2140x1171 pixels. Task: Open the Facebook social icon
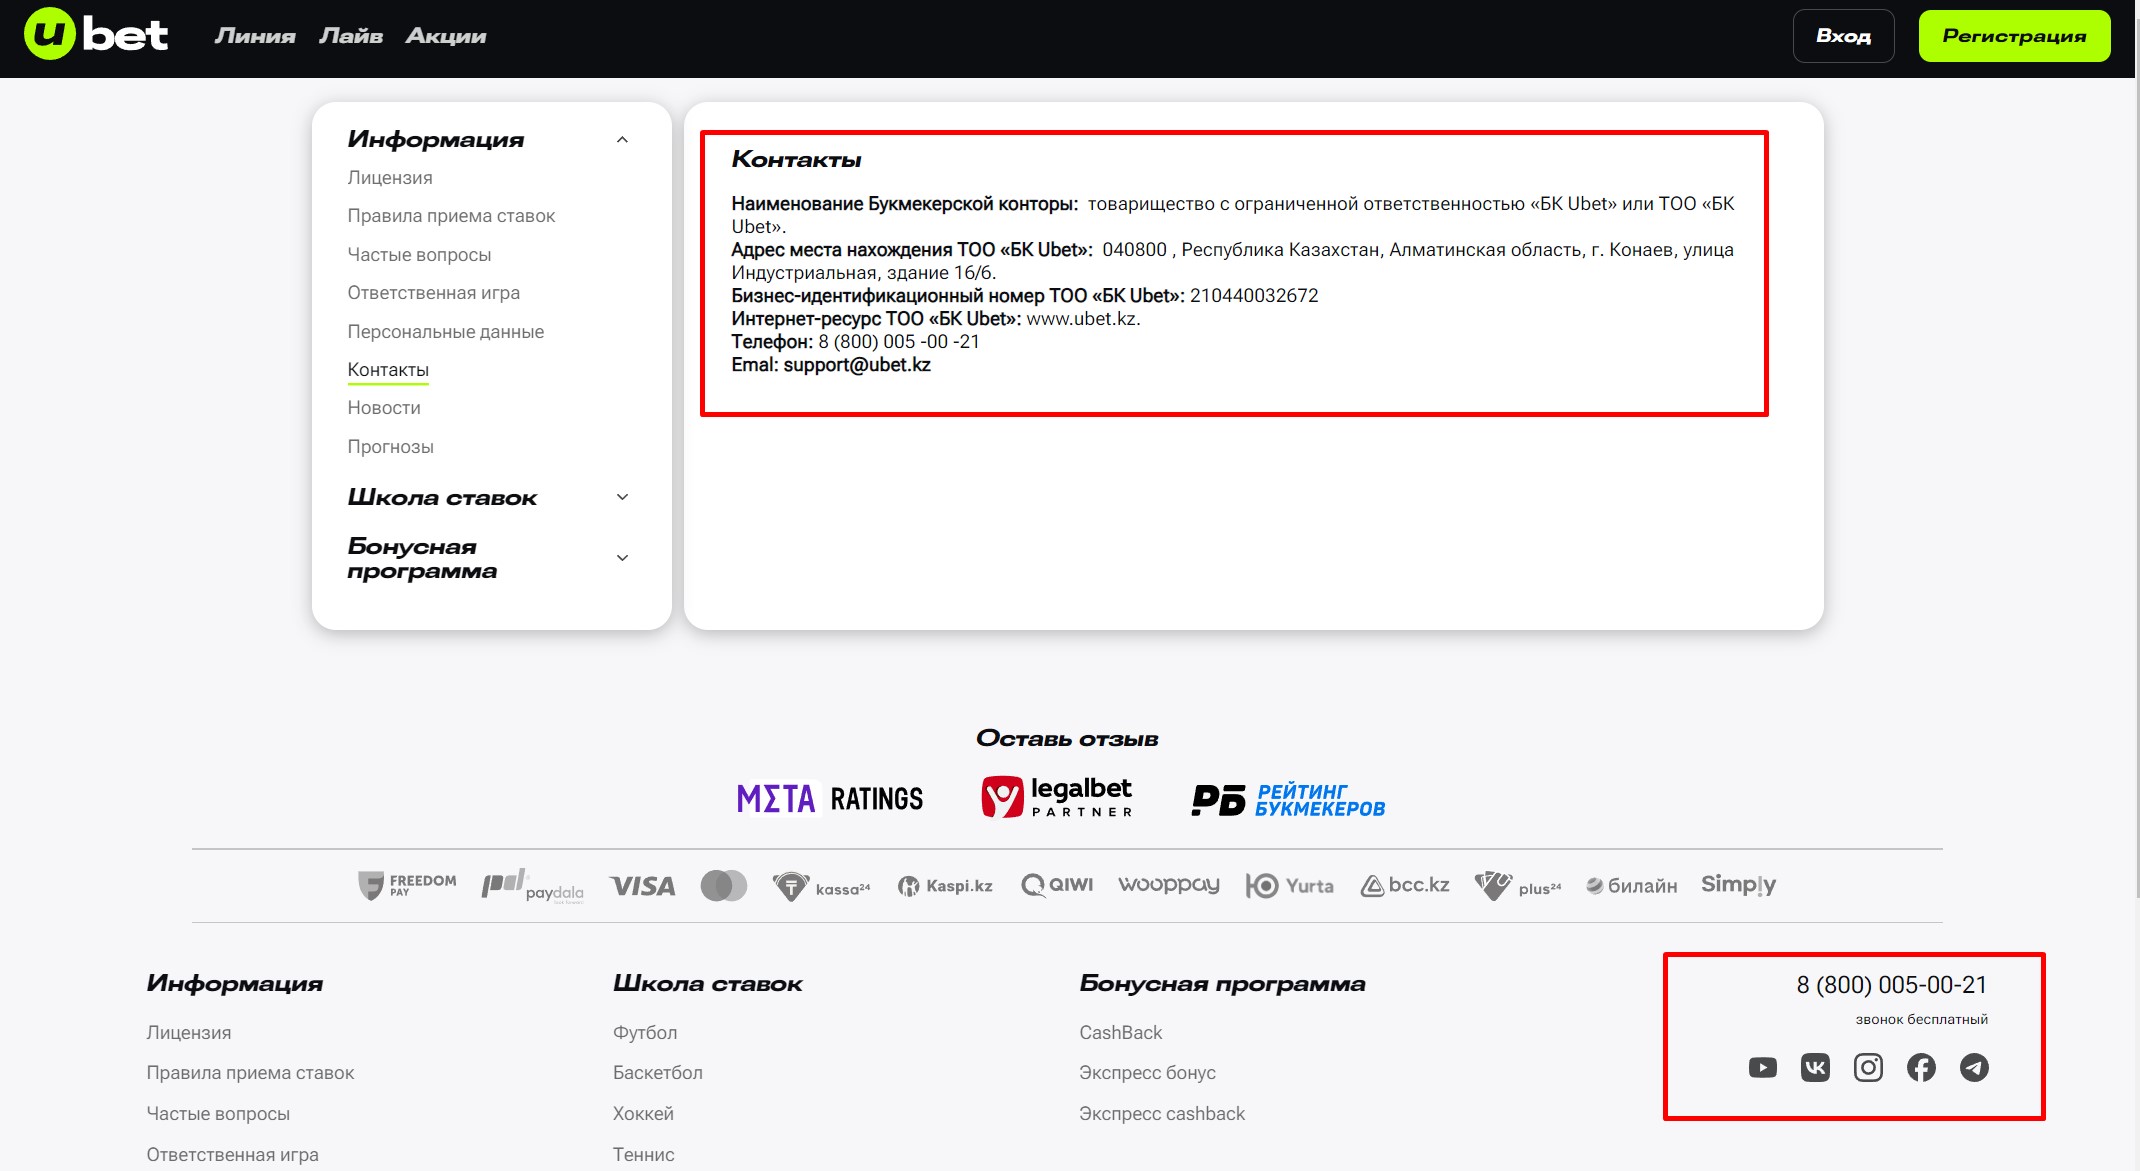1921,1068
